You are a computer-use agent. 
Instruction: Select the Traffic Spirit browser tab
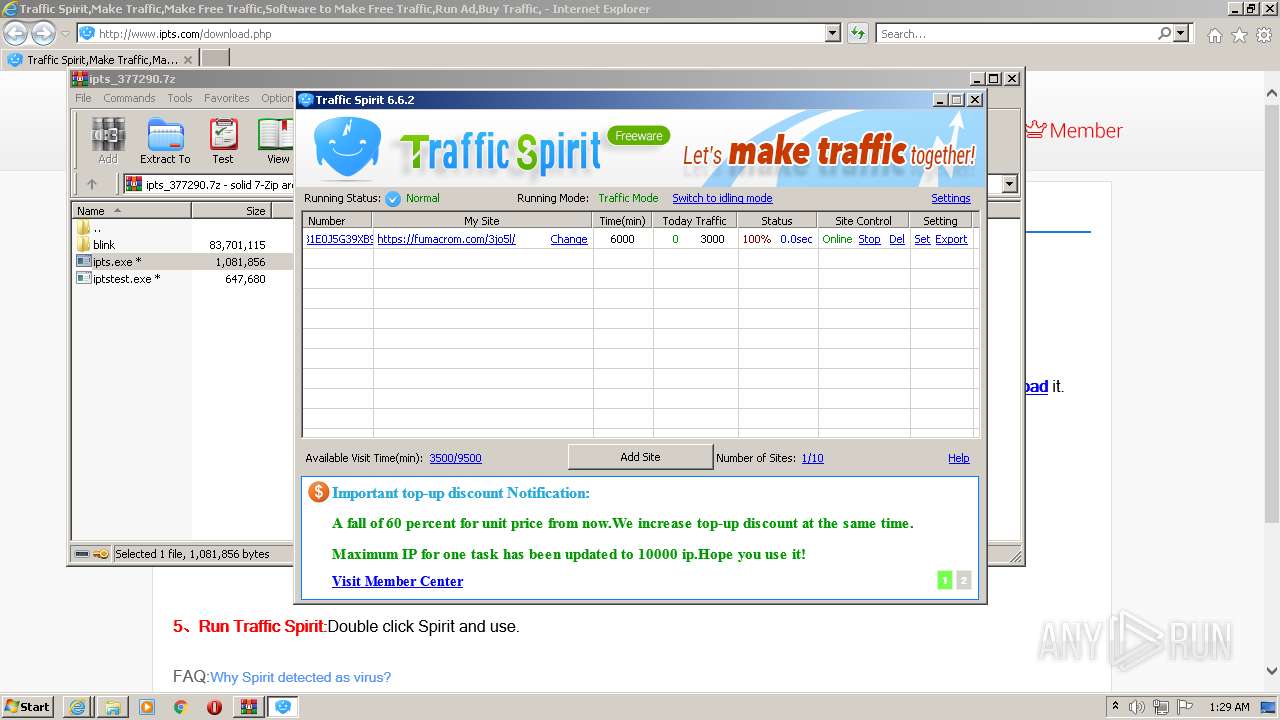coord(99,60)
